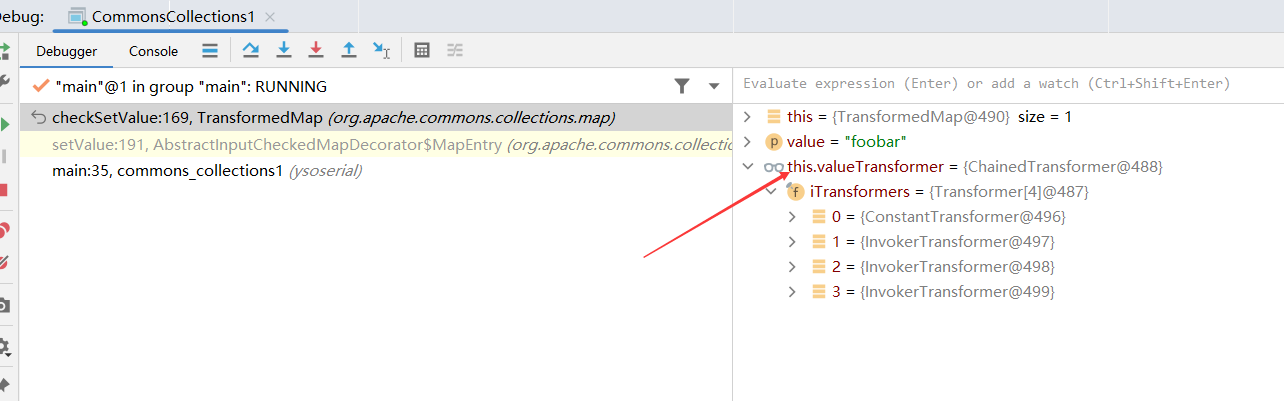Expand the 'this = {TransformedMap@490}' node
Image resolution: width=1284 pixels, height=401 pixels.
pos(747,117)
